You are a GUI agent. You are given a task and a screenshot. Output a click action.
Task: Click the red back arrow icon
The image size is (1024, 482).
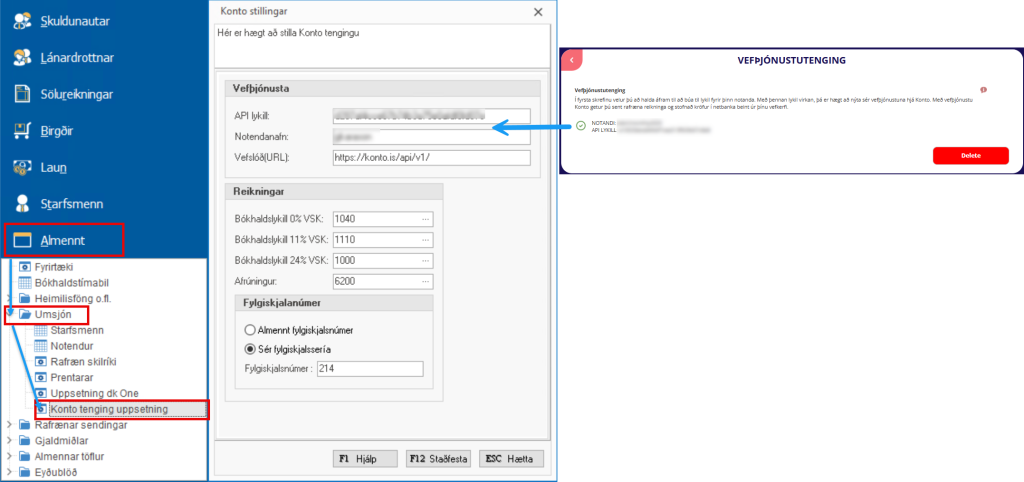[570, 60]
